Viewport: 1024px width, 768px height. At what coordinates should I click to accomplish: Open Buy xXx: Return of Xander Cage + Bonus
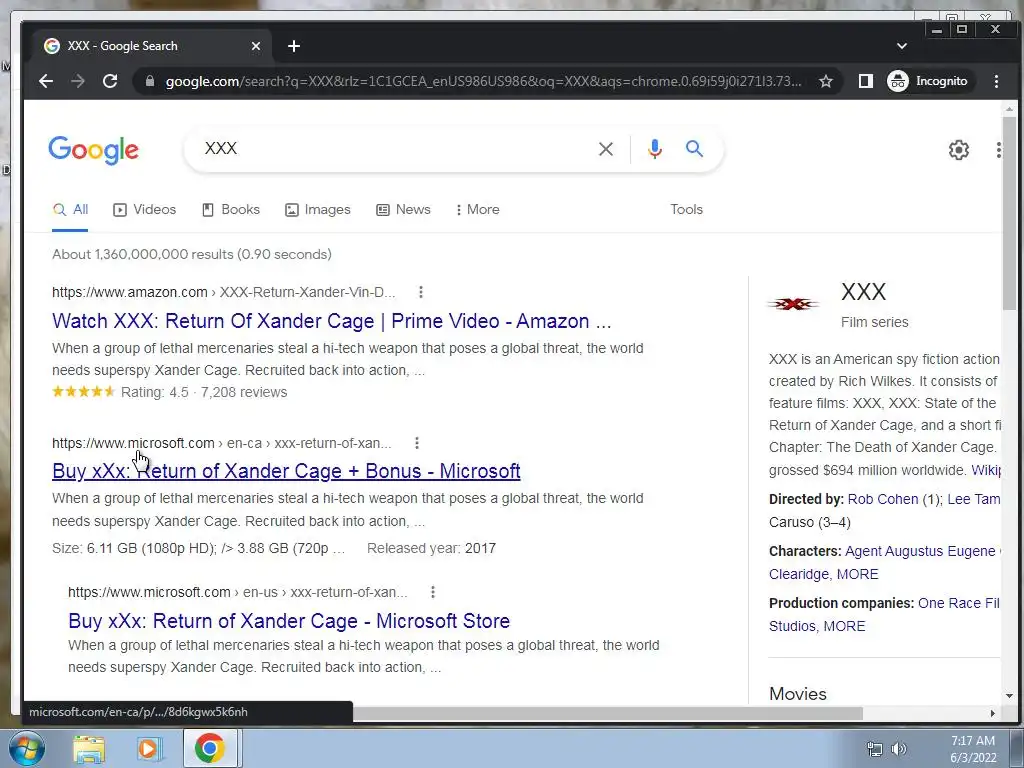click(286, 471)
